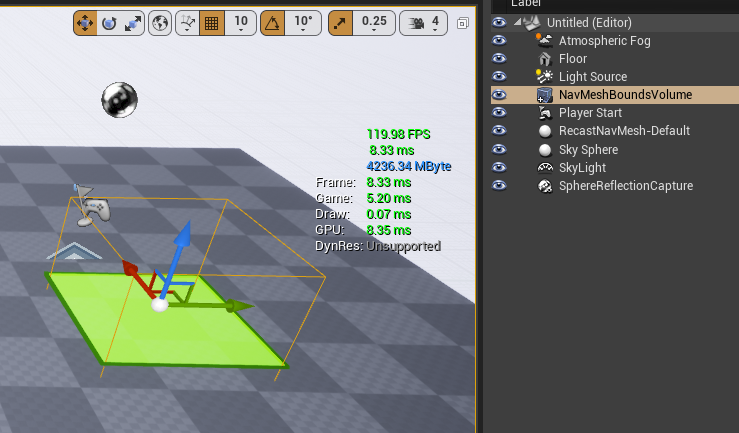Click the Floor mesh icon
The width and height of the screenshot is (739, 433).
[545, 58]
